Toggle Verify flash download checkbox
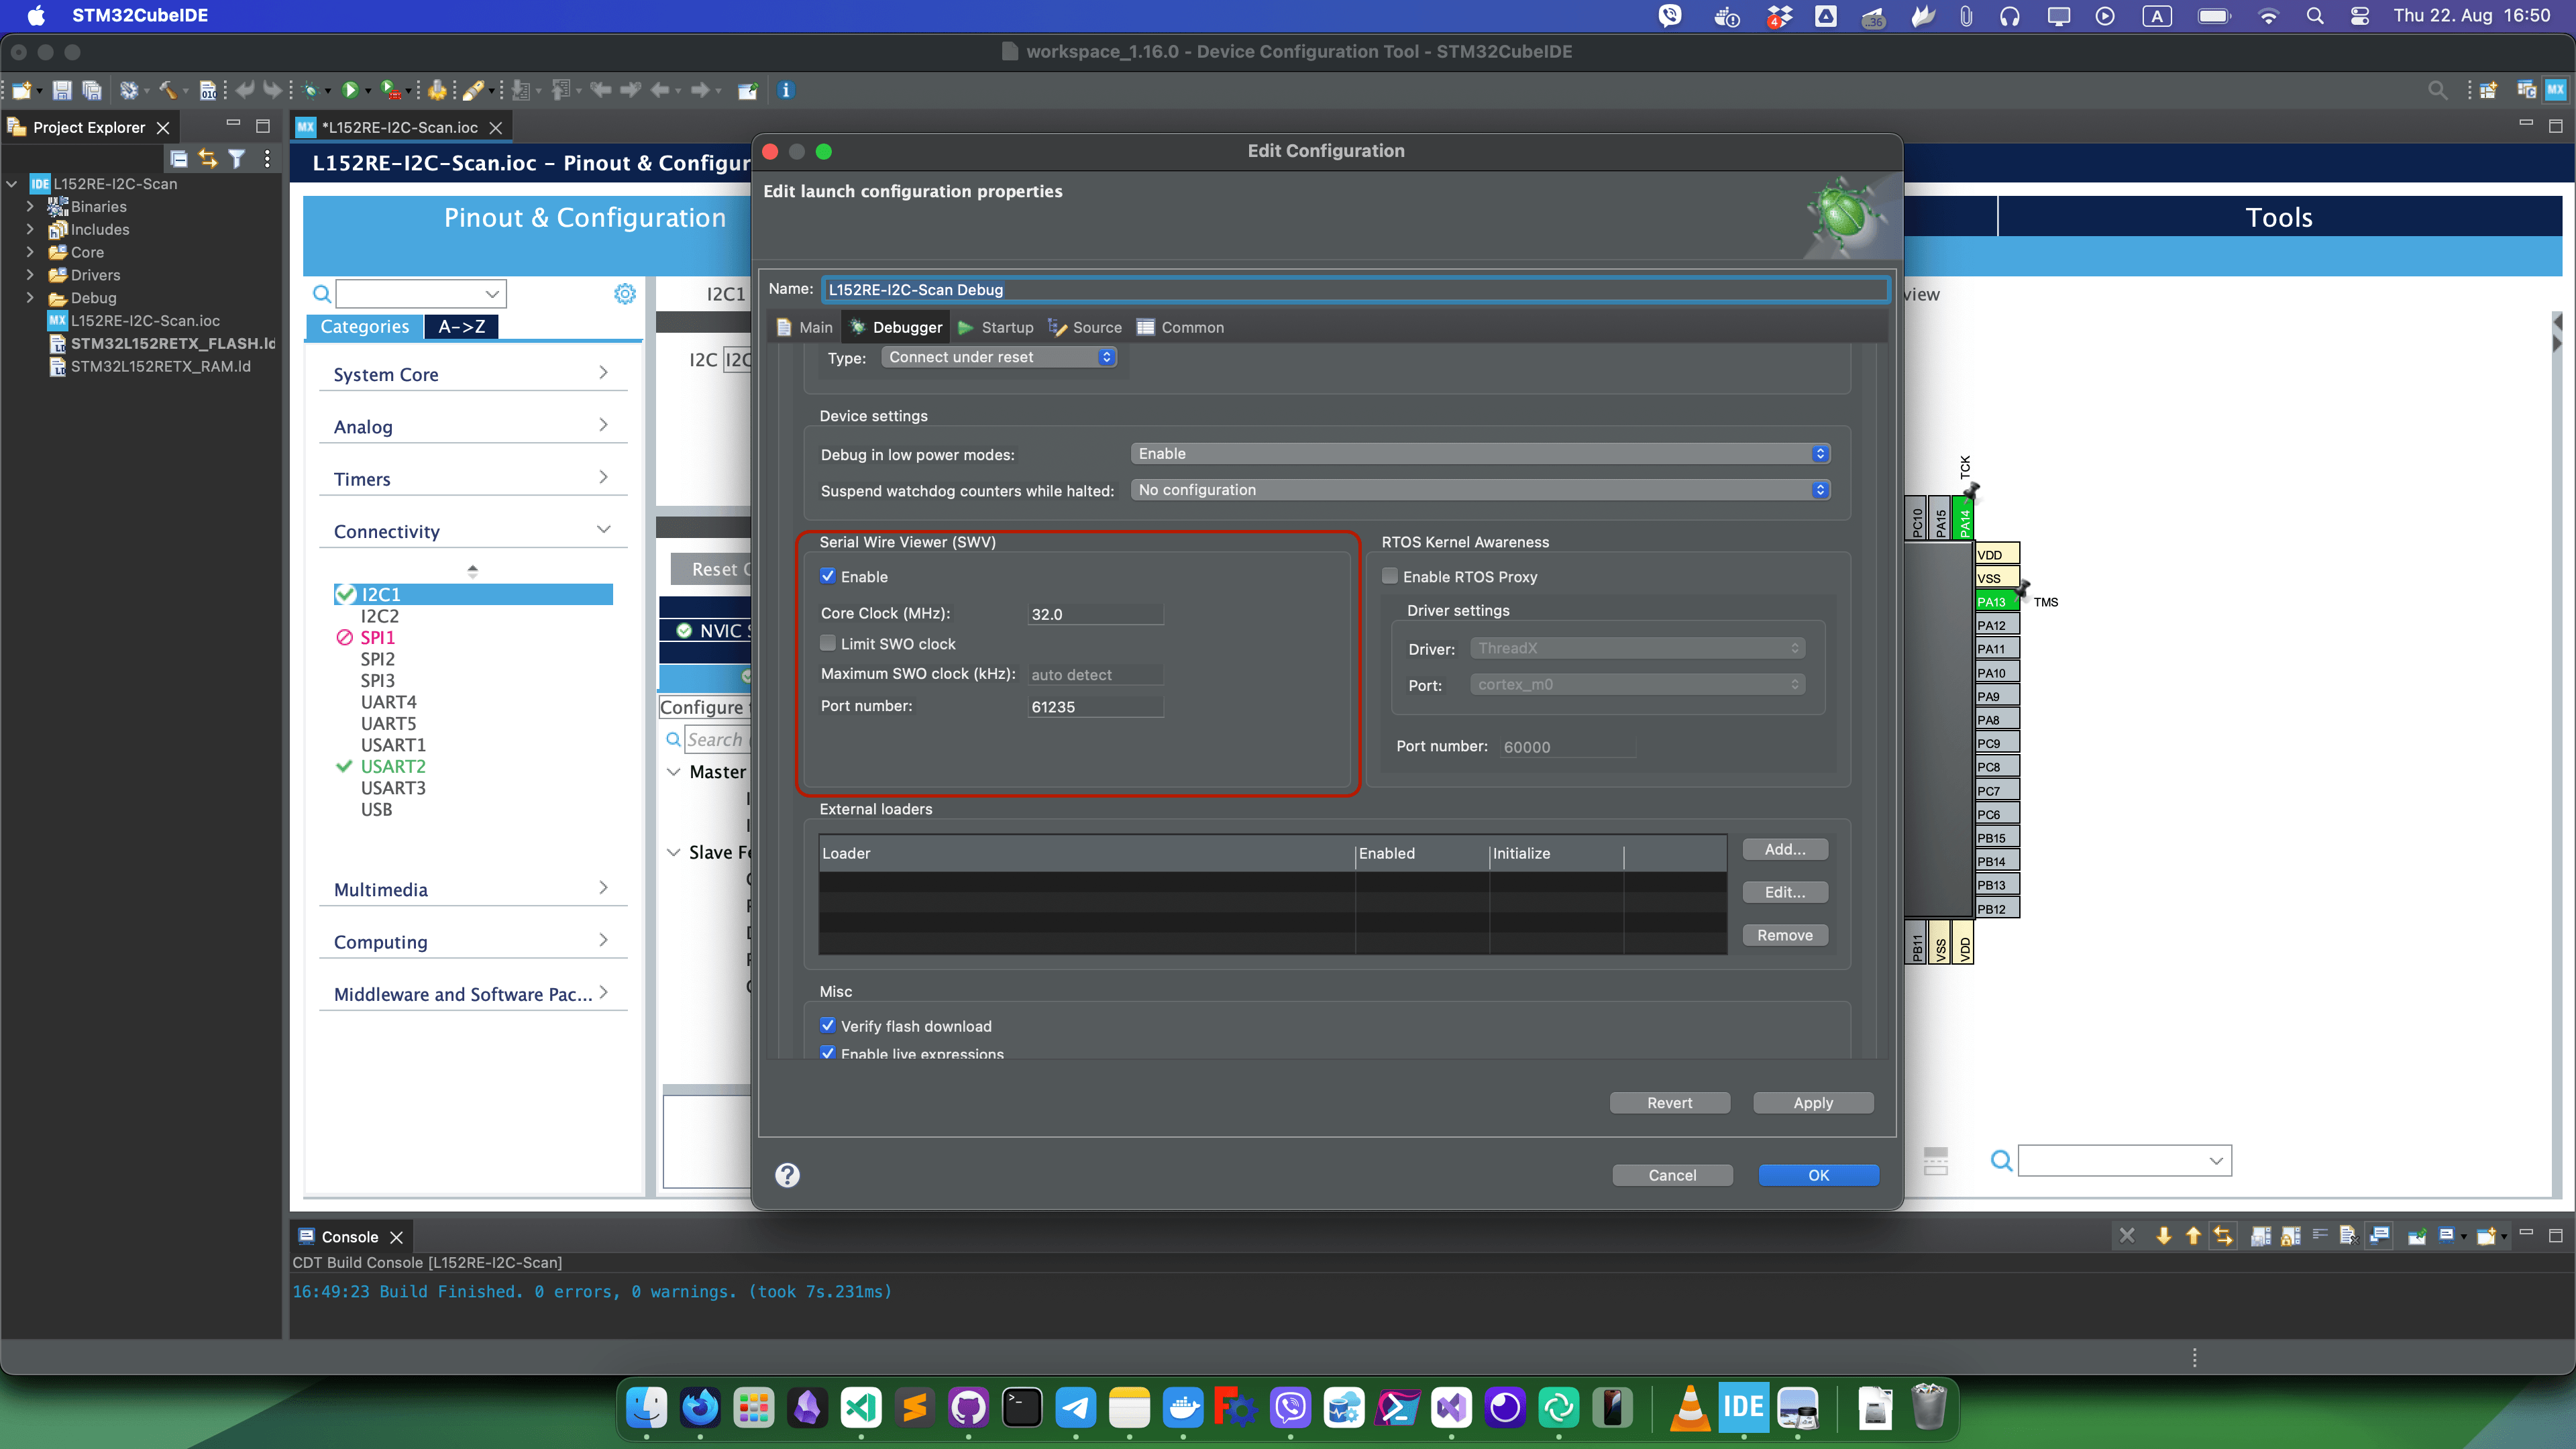 [828, 1025]
